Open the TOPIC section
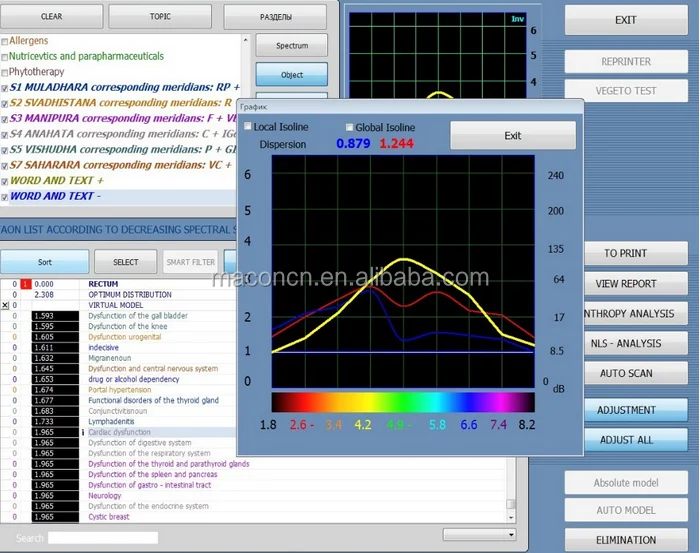The image size is (700, 553). (160, 17)
